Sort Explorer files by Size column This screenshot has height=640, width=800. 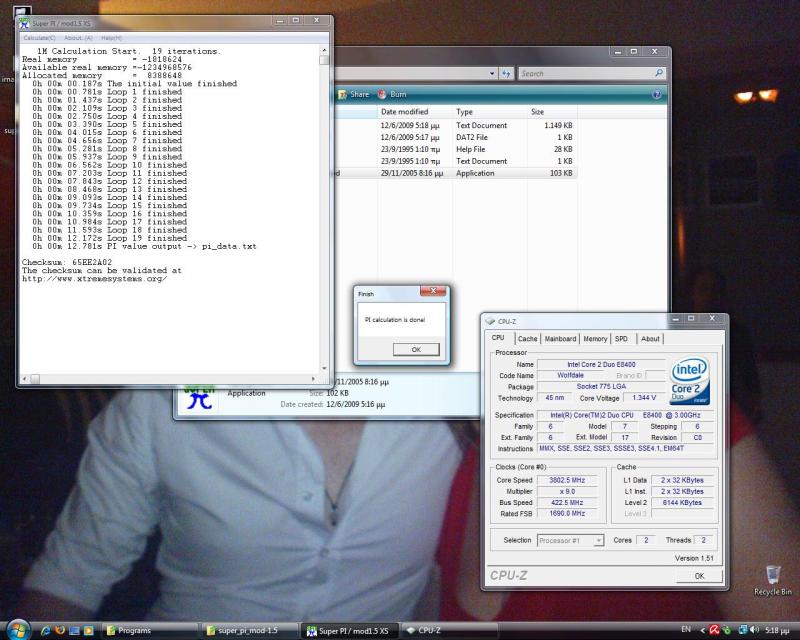[x=552, y=112]
